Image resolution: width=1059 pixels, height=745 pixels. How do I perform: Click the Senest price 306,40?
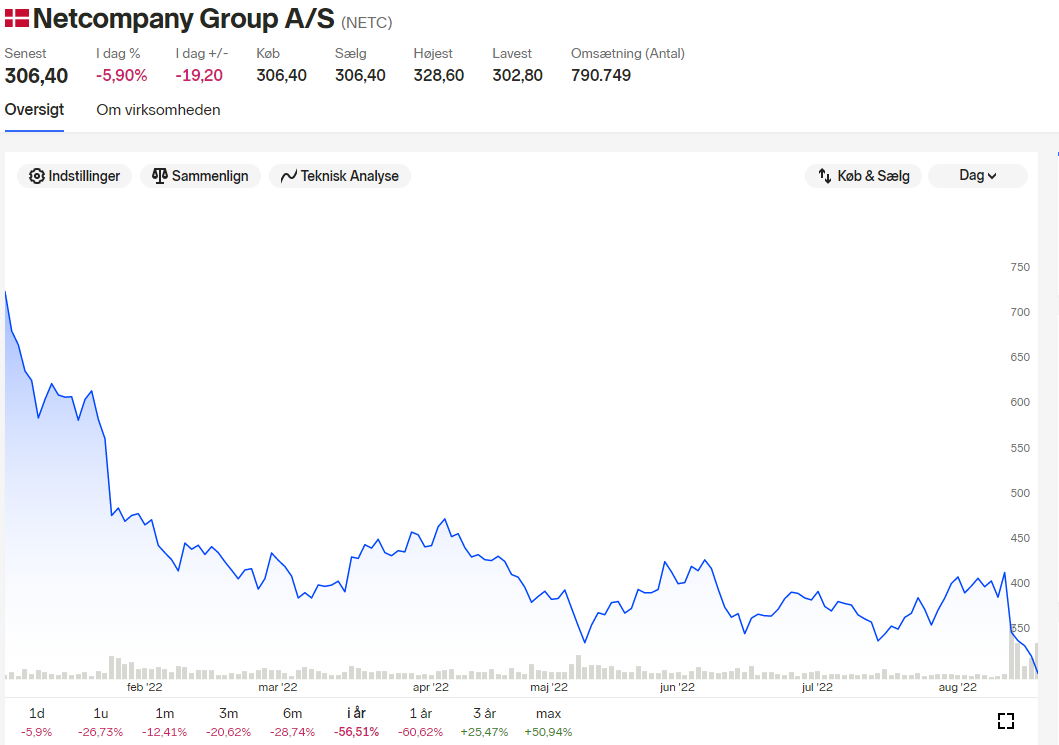point(36,76)
